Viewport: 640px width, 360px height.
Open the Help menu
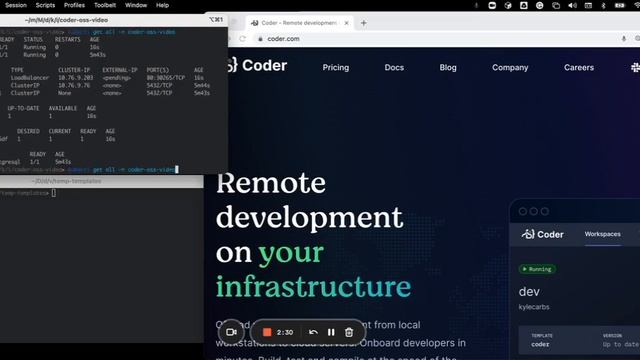pos(162,5)
